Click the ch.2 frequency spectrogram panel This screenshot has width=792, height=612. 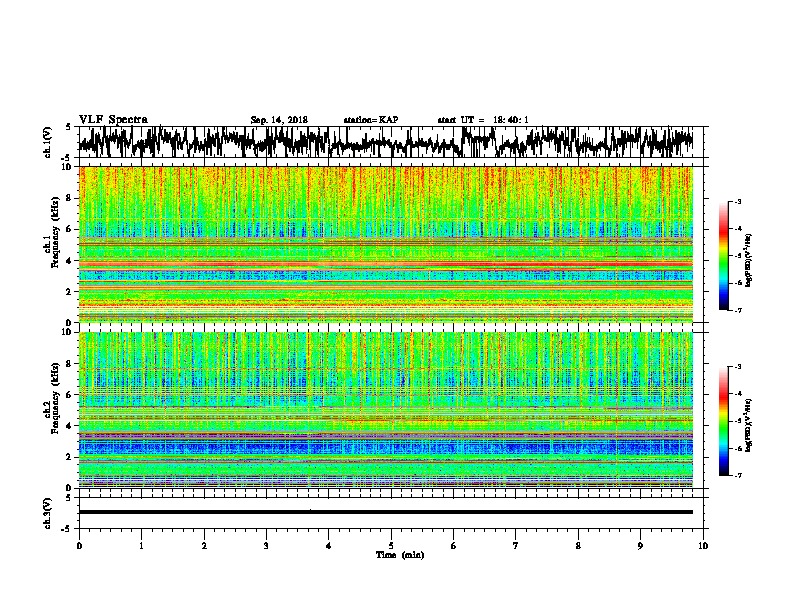(x=386, y=410)
